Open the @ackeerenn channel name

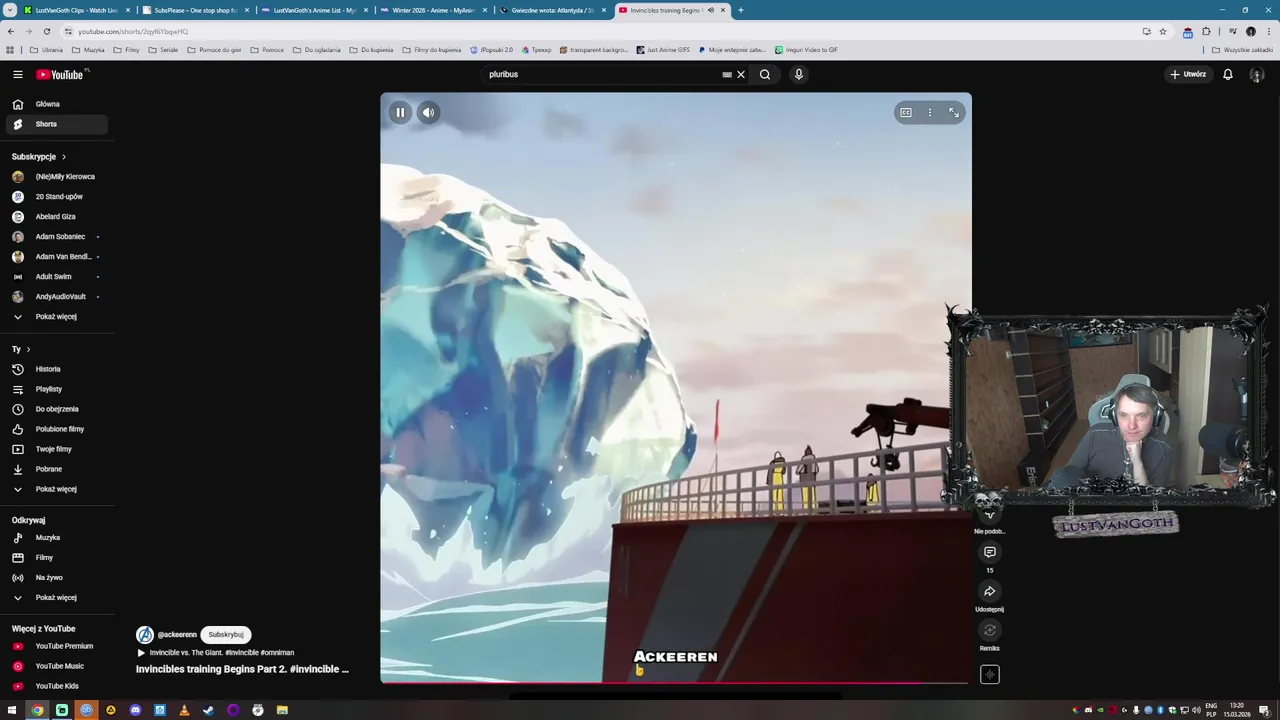click(177, 635)
